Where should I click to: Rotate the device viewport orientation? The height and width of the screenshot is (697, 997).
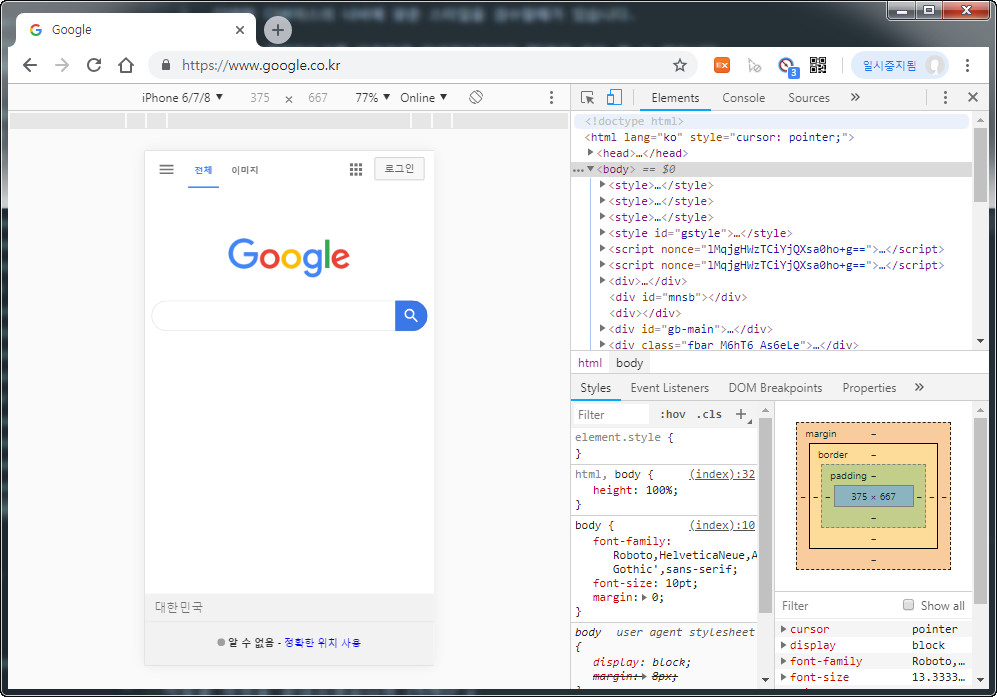click(x=476, y=97)
